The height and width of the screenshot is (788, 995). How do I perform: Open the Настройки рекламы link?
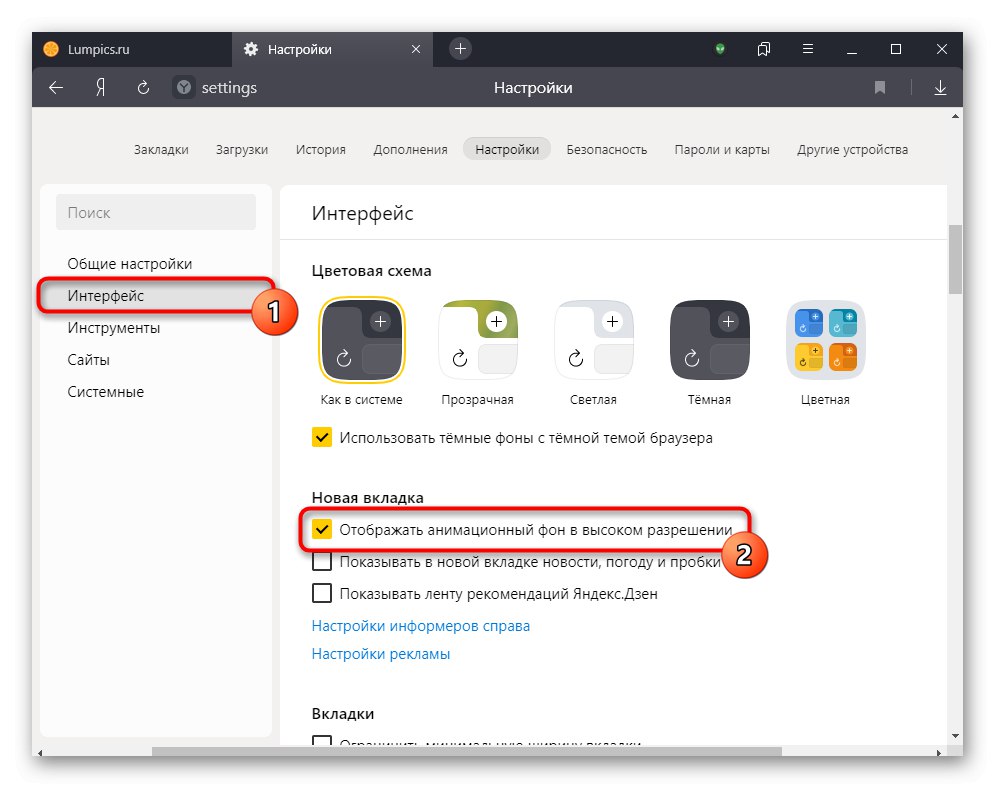380,653
